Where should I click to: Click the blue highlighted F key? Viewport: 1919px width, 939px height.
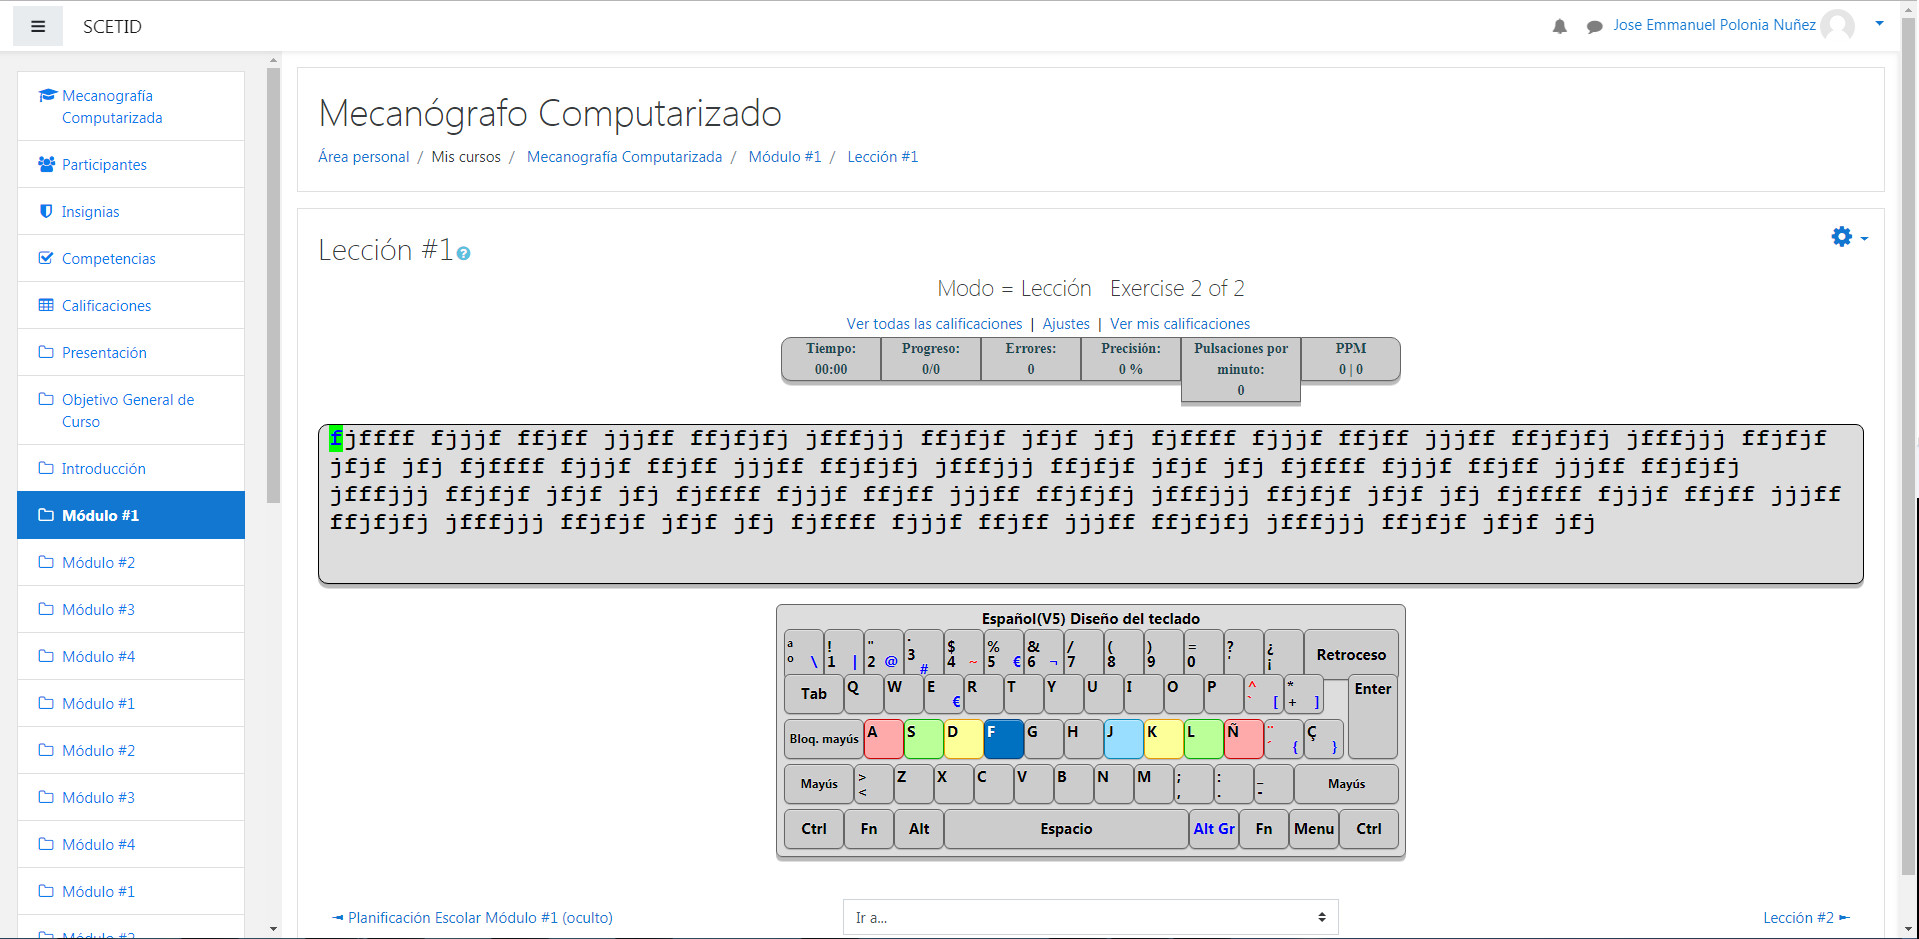1002,739
